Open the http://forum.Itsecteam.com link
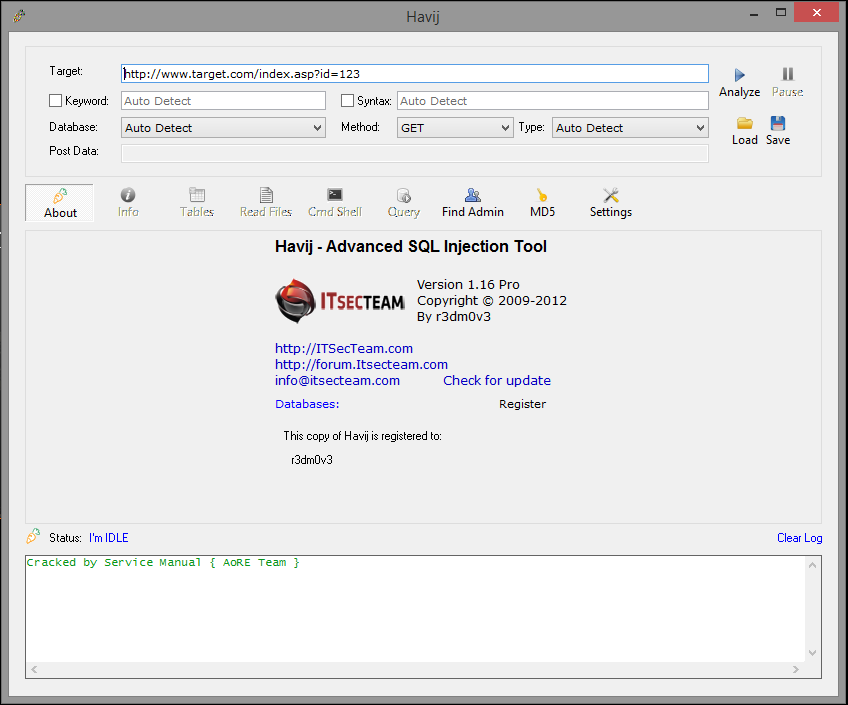848x705 pixels. [361, 364]
